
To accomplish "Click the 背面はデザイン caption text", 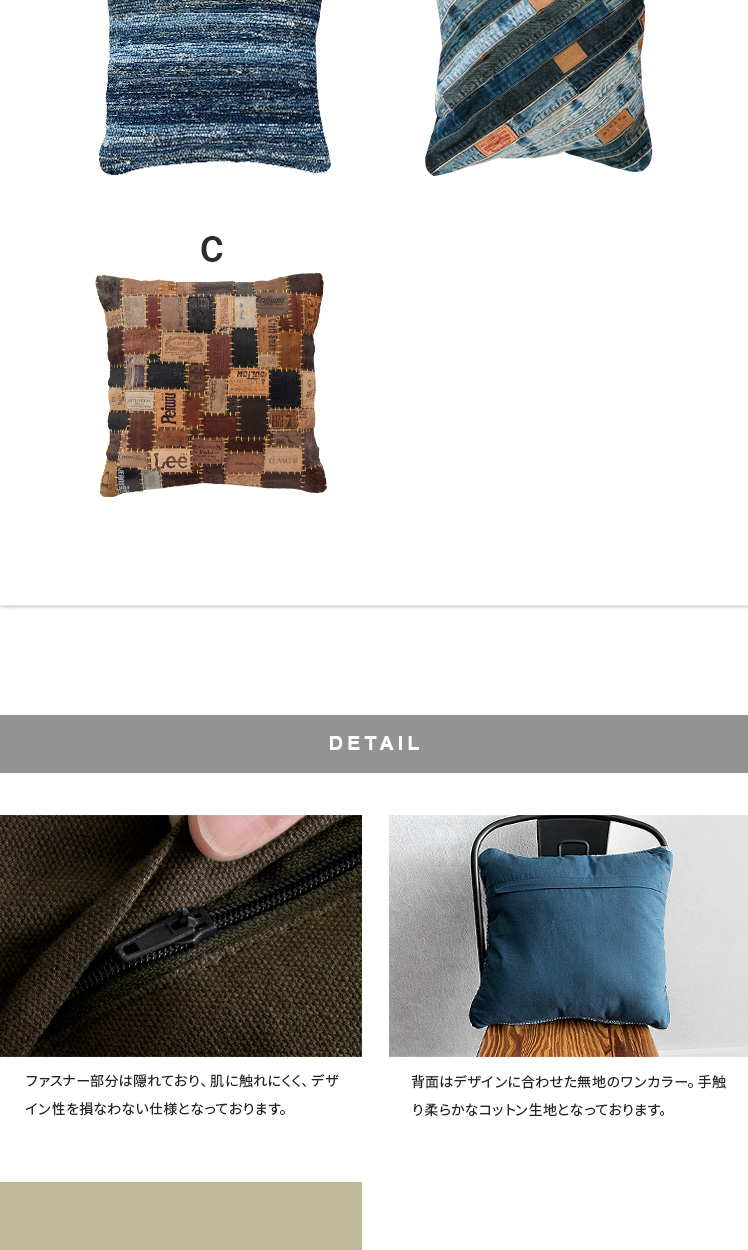I will (568, 1095).
